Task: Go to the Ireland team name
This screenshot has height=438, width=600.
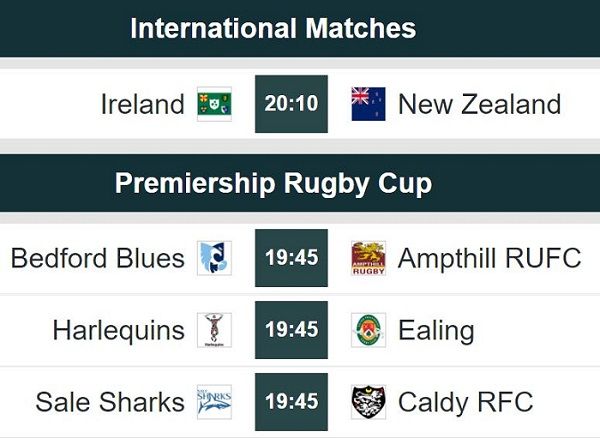Action: (x=143, y=104)
